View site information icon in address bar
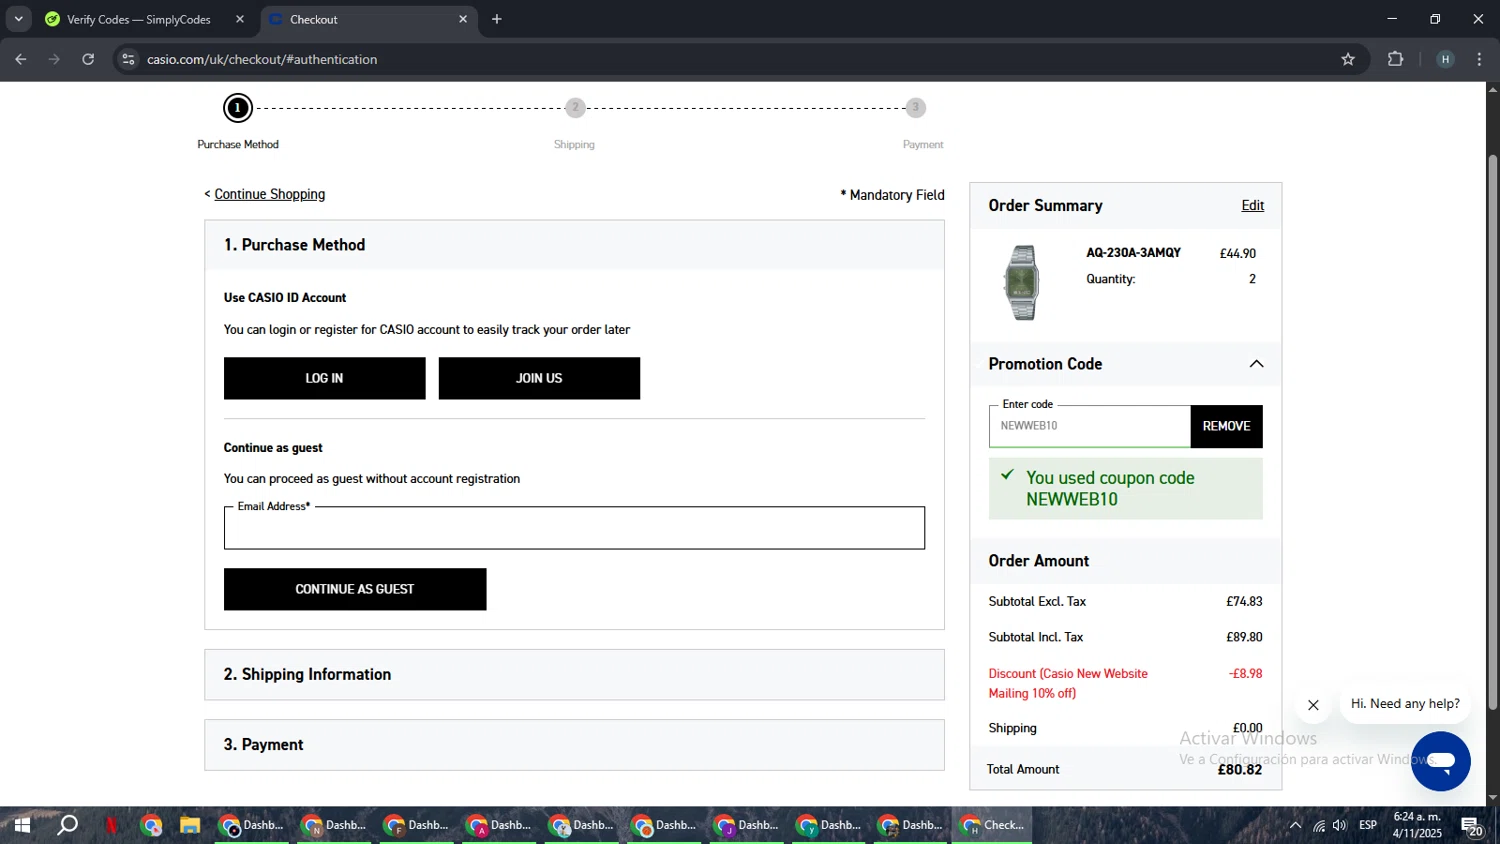The height and width of the screenshot is (844, 1500). [128, 59]
